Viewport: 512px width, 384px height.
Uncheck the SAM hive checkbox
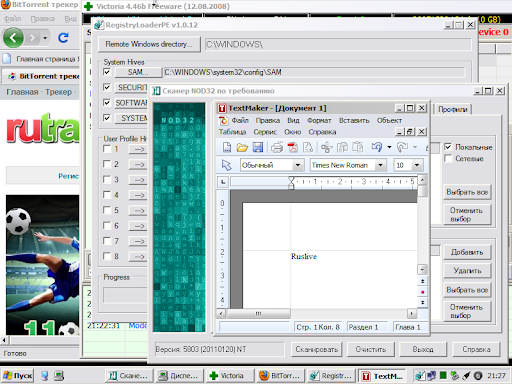(x=107, y=72)
